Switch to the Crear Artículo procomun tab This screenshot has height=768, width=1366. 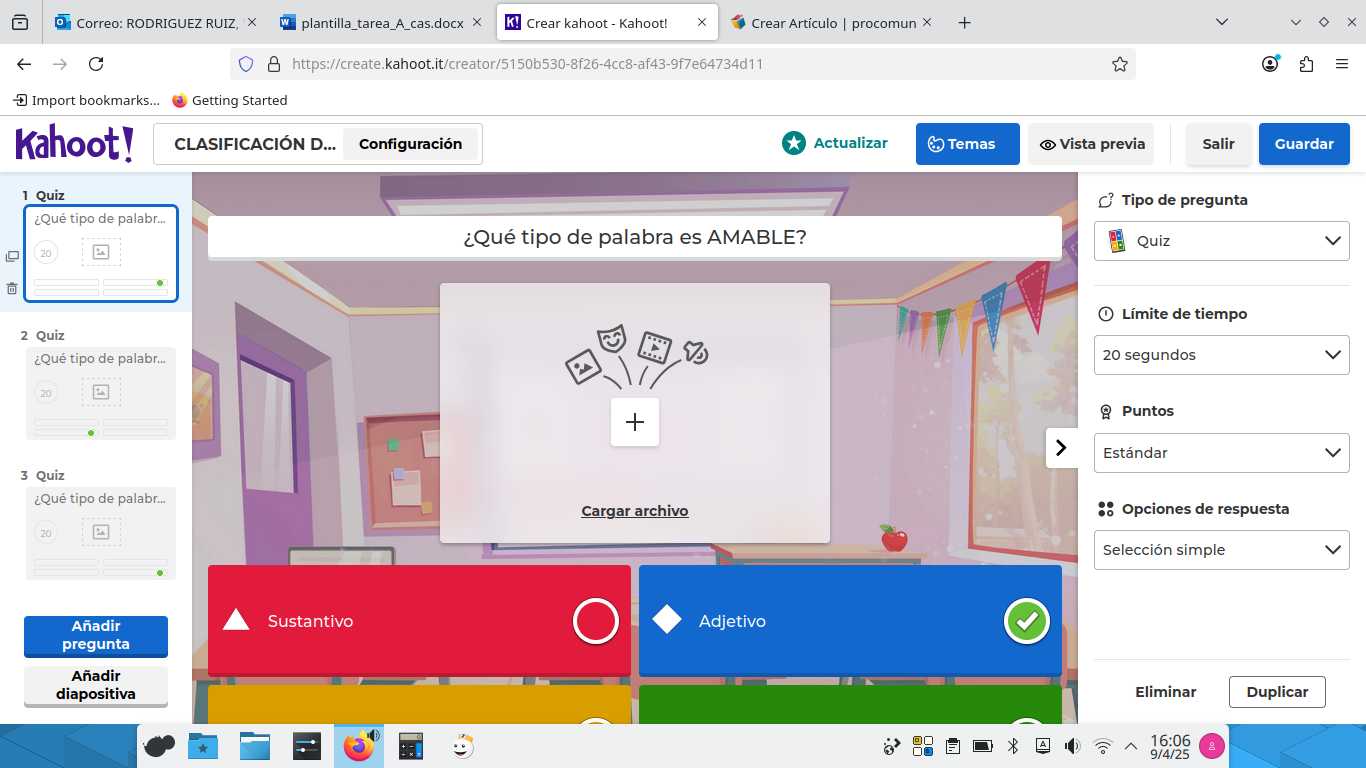(836, 20)
